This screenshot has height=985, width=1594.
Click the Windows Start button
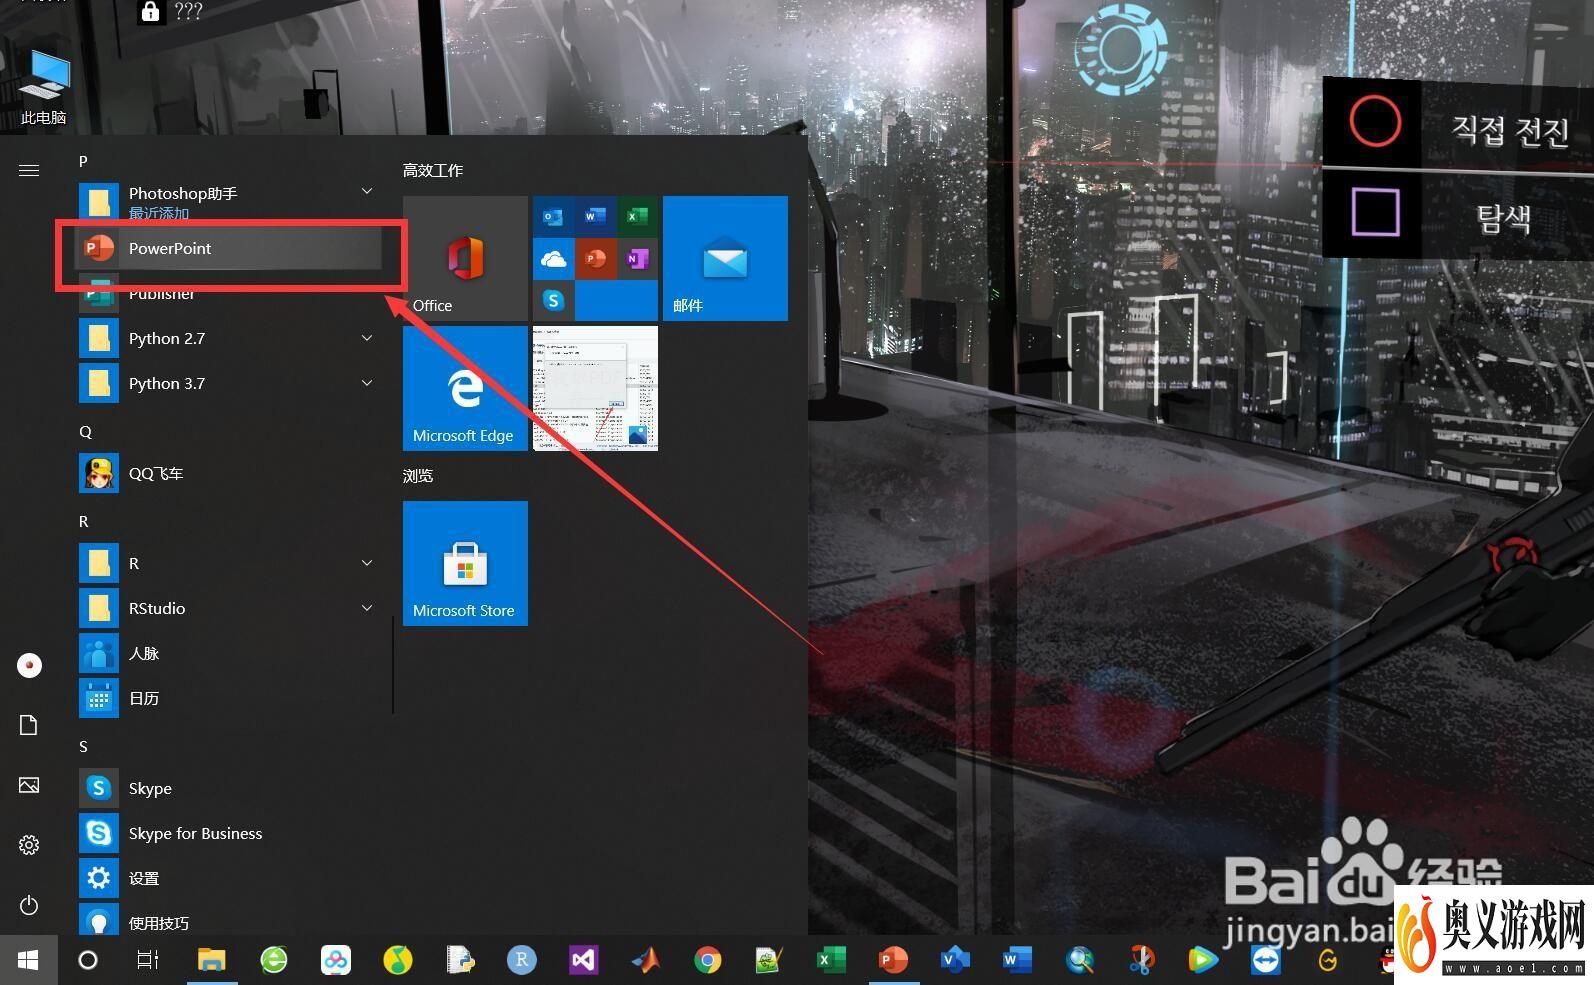click(x=28, y=960)
